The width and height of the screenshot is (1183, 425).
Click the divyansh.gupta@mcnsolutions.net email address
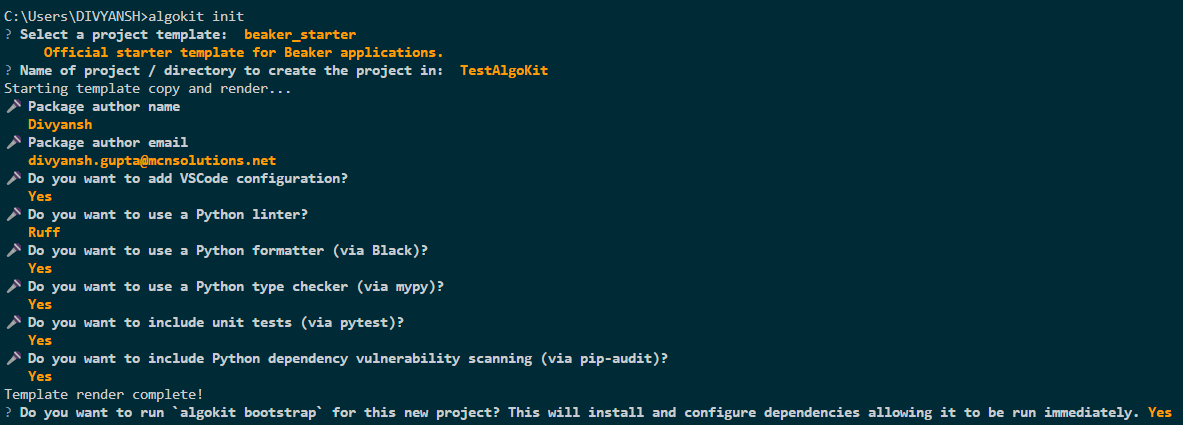(152, 160)
